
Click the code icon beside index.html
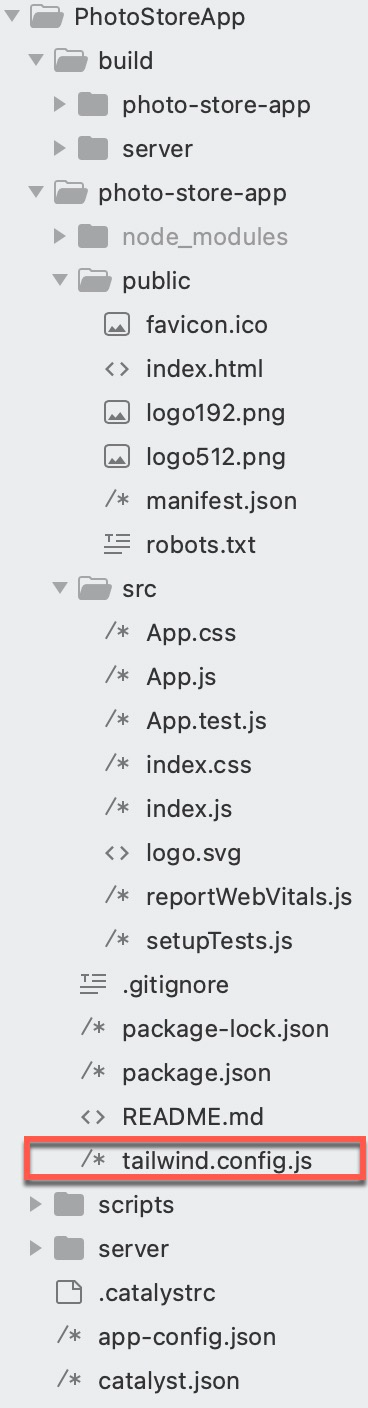tap(117, 369)
